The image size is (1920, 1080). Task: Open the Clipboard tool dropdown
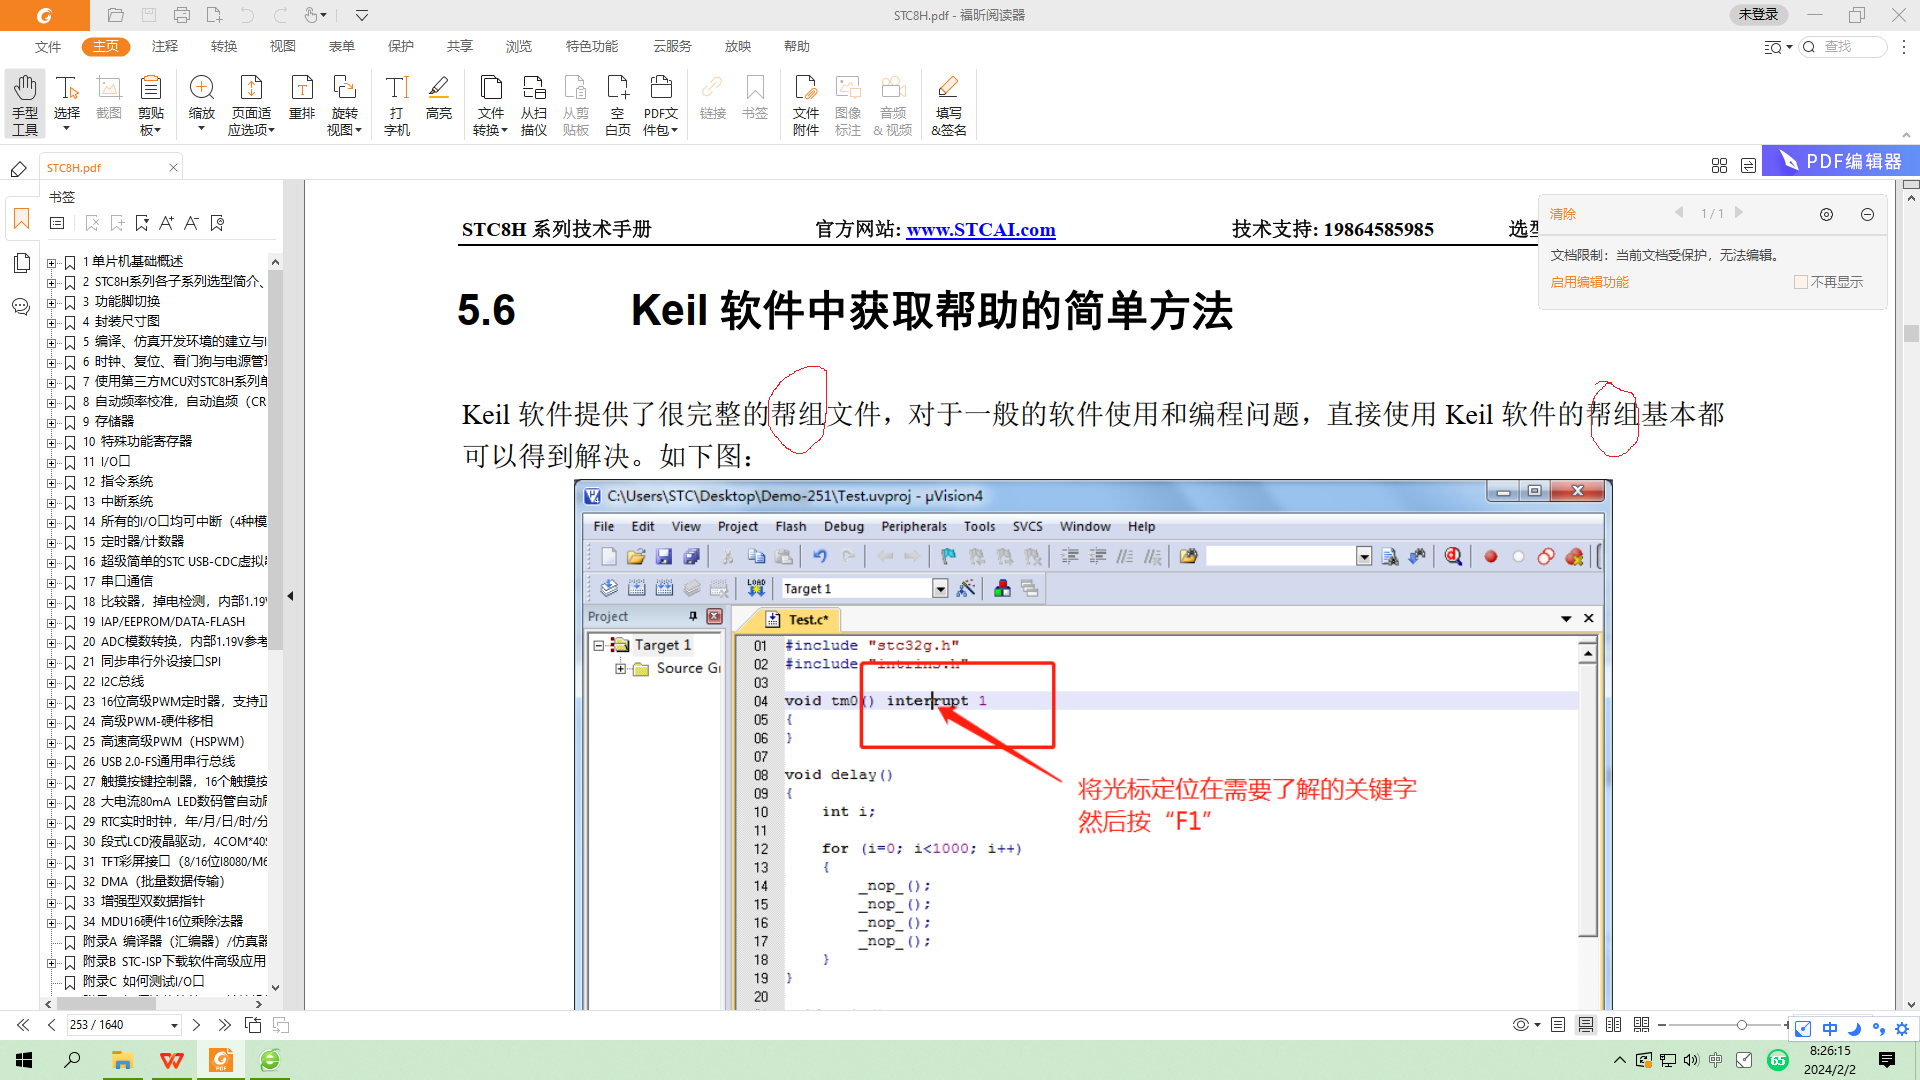[151, 104]
